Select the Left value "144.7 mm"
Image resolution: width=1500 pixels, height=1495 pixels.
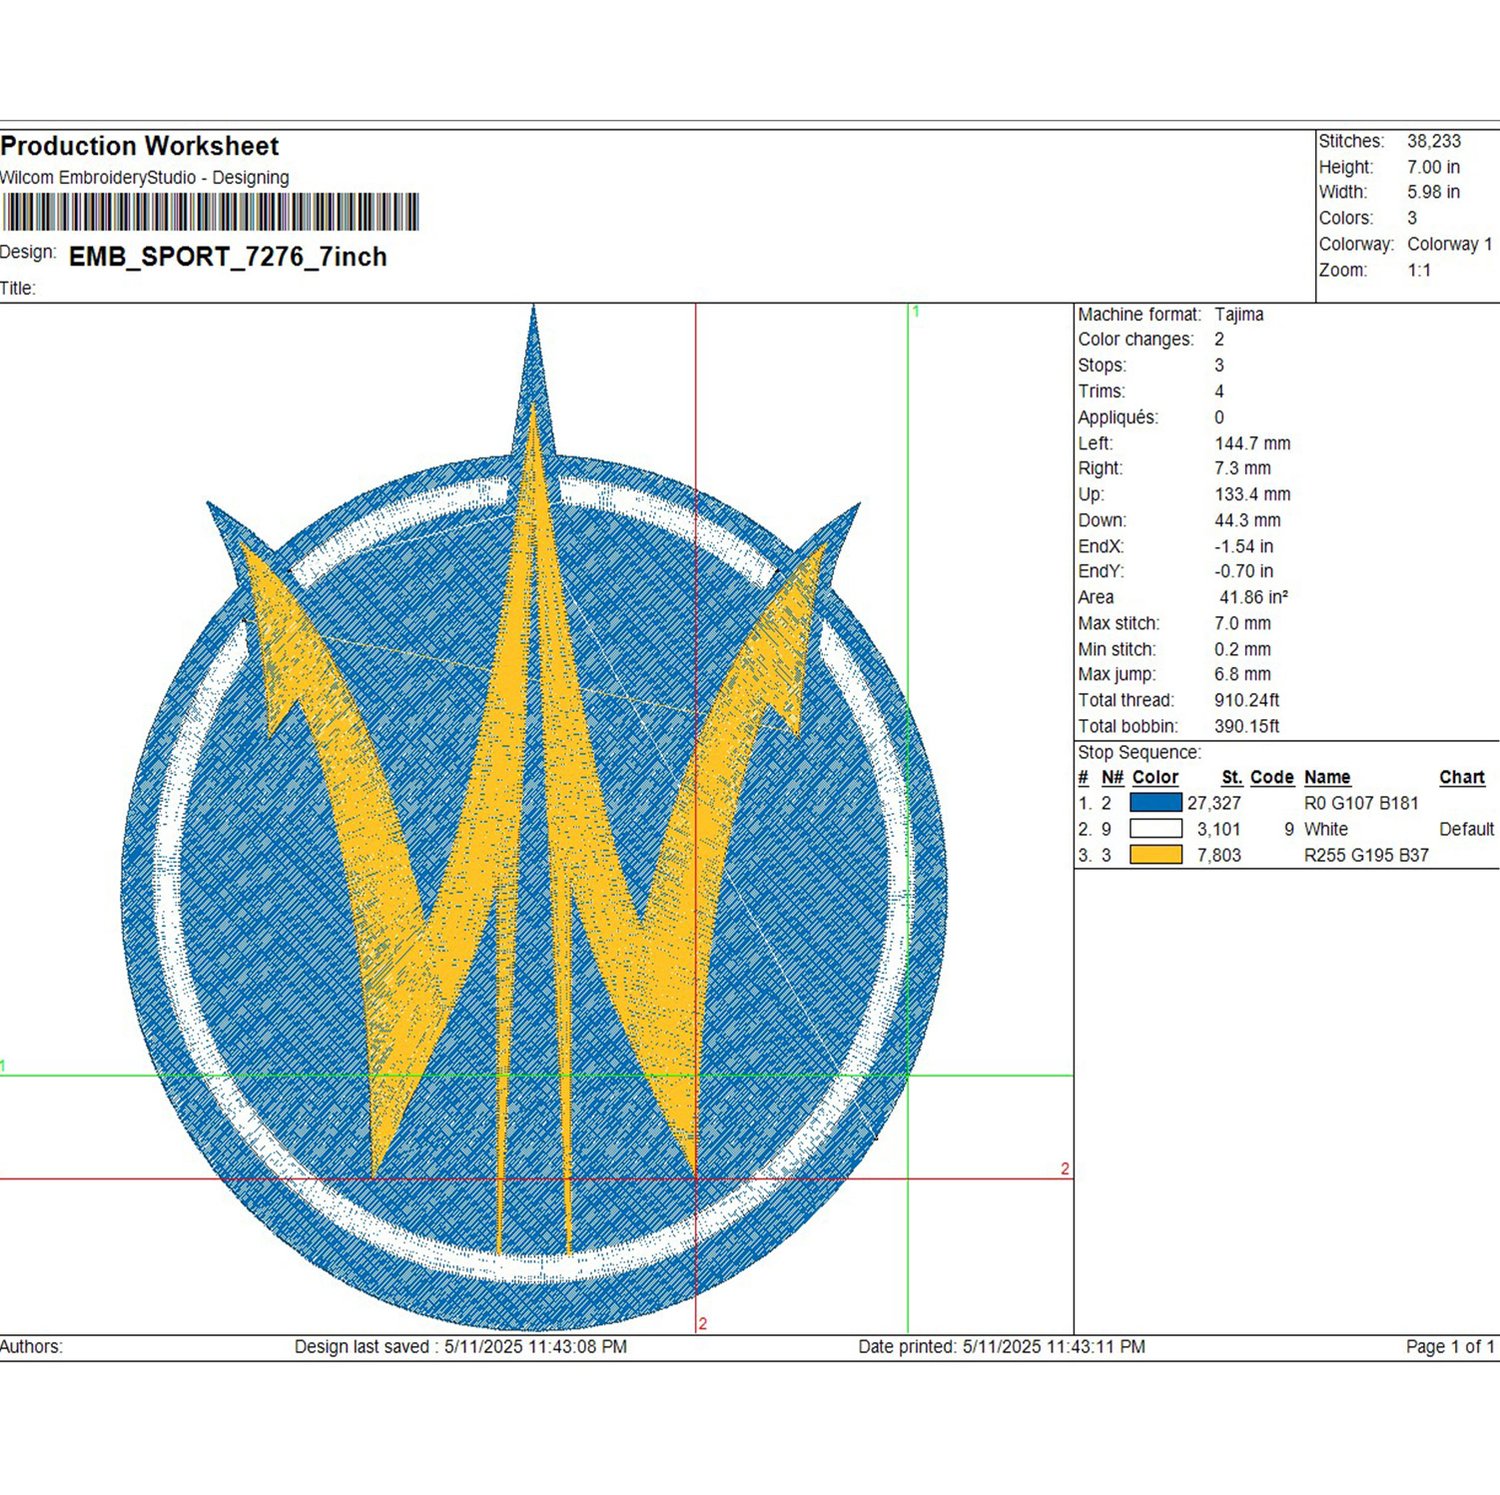(1253, 443)
